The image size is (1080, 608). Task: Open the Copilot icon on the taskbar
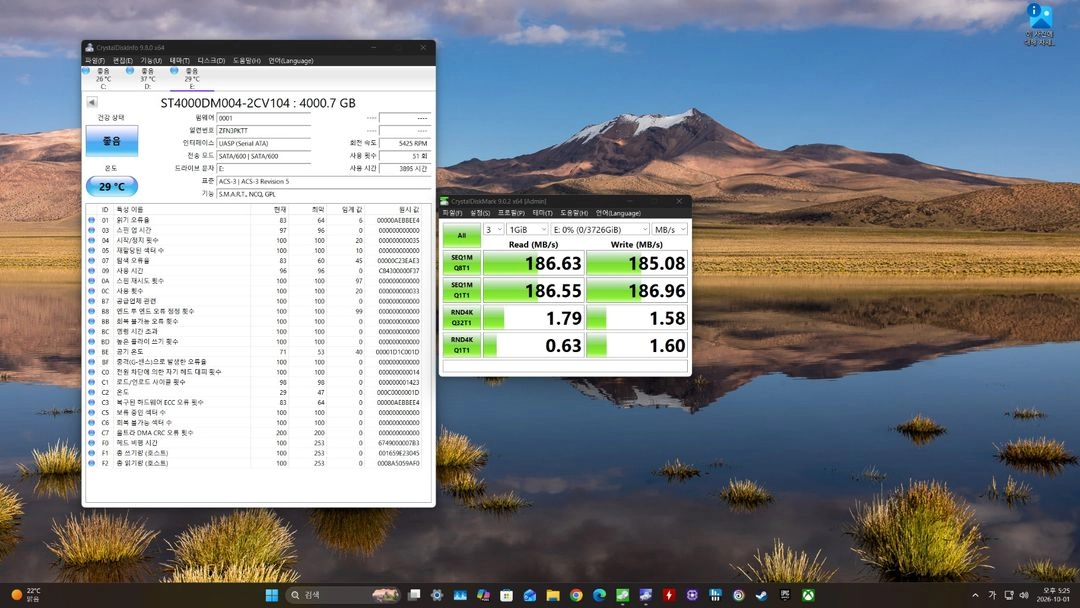(484, 595)
